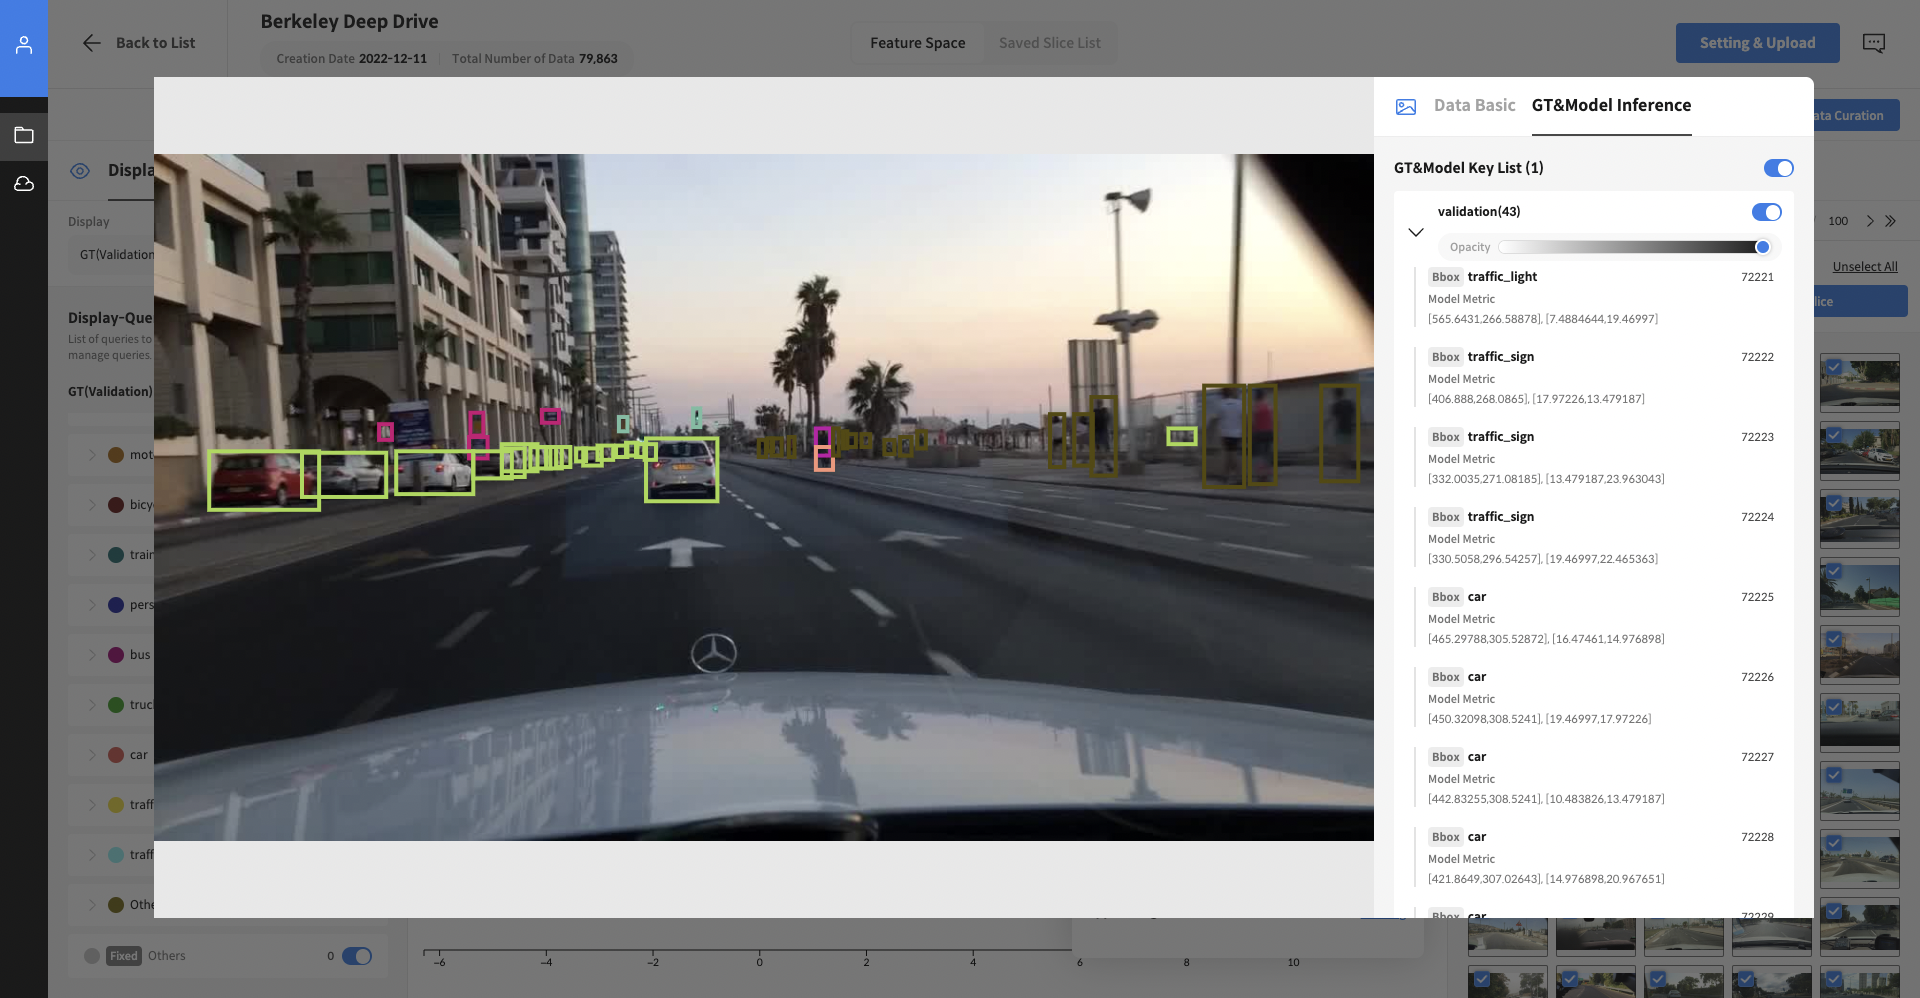Screen dimensions: 1920x998
Task: Click the Bbox tag for 72228 car
Action: coord(1446,837)
